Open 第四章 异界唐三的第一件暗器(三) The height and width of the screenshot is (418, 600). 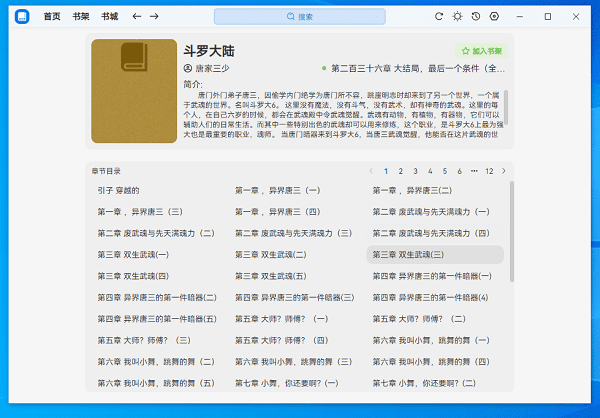pyautogui.click(x=297, y=297)
